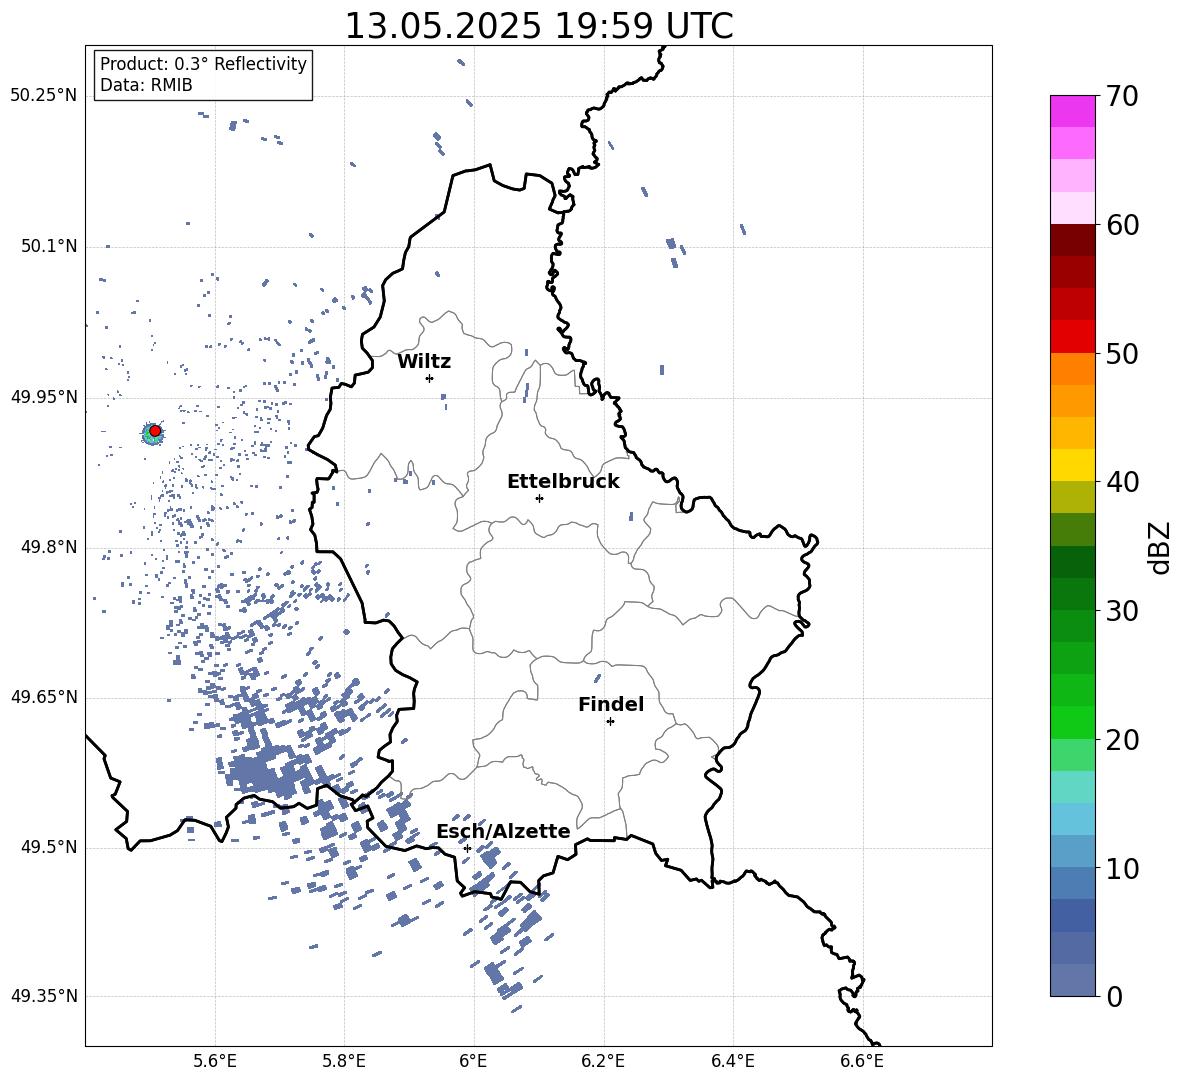This screenshot has width=1184, height=1081.
Task: Click the pale pink swatch just above 60
Action: coord(1073,208)
